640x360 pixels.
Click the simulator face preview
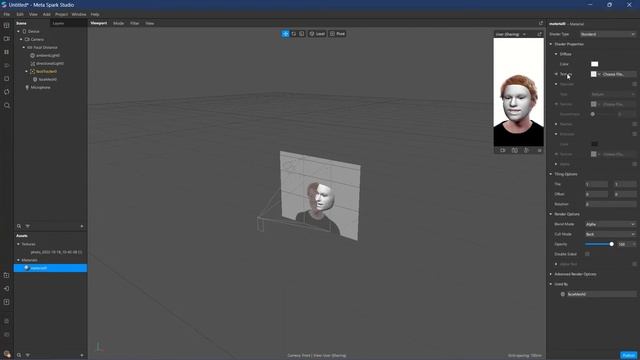point(518,92)
